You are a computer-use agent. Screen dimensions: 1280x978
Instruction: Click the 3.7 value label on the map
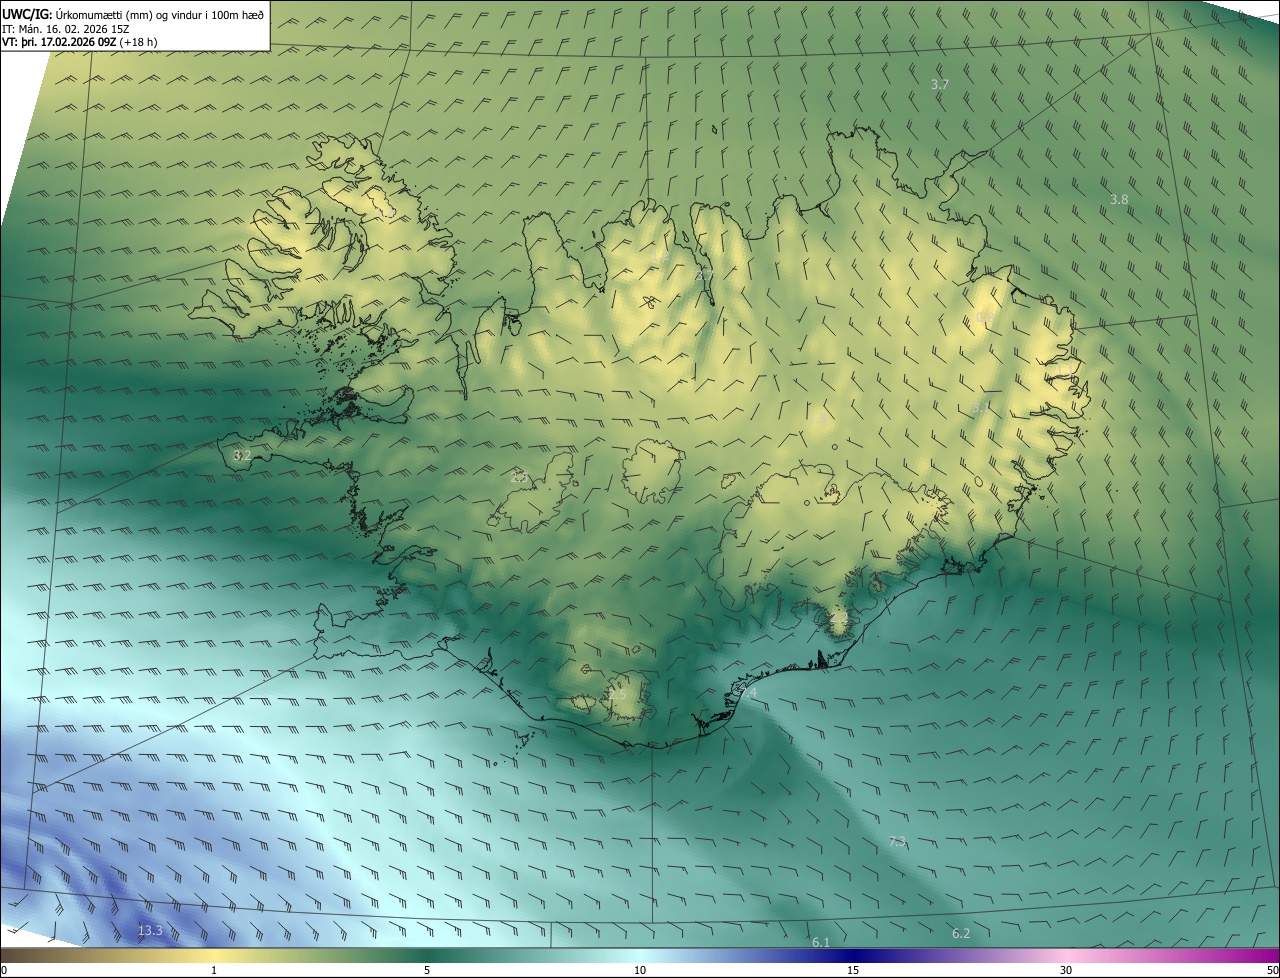coord(939,85)
